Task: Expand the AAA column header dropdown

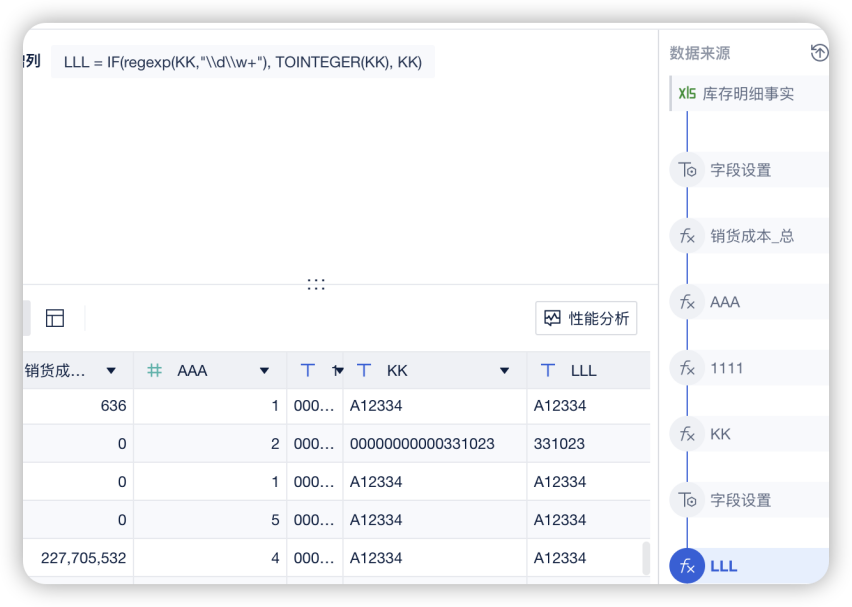Action: 264,371
